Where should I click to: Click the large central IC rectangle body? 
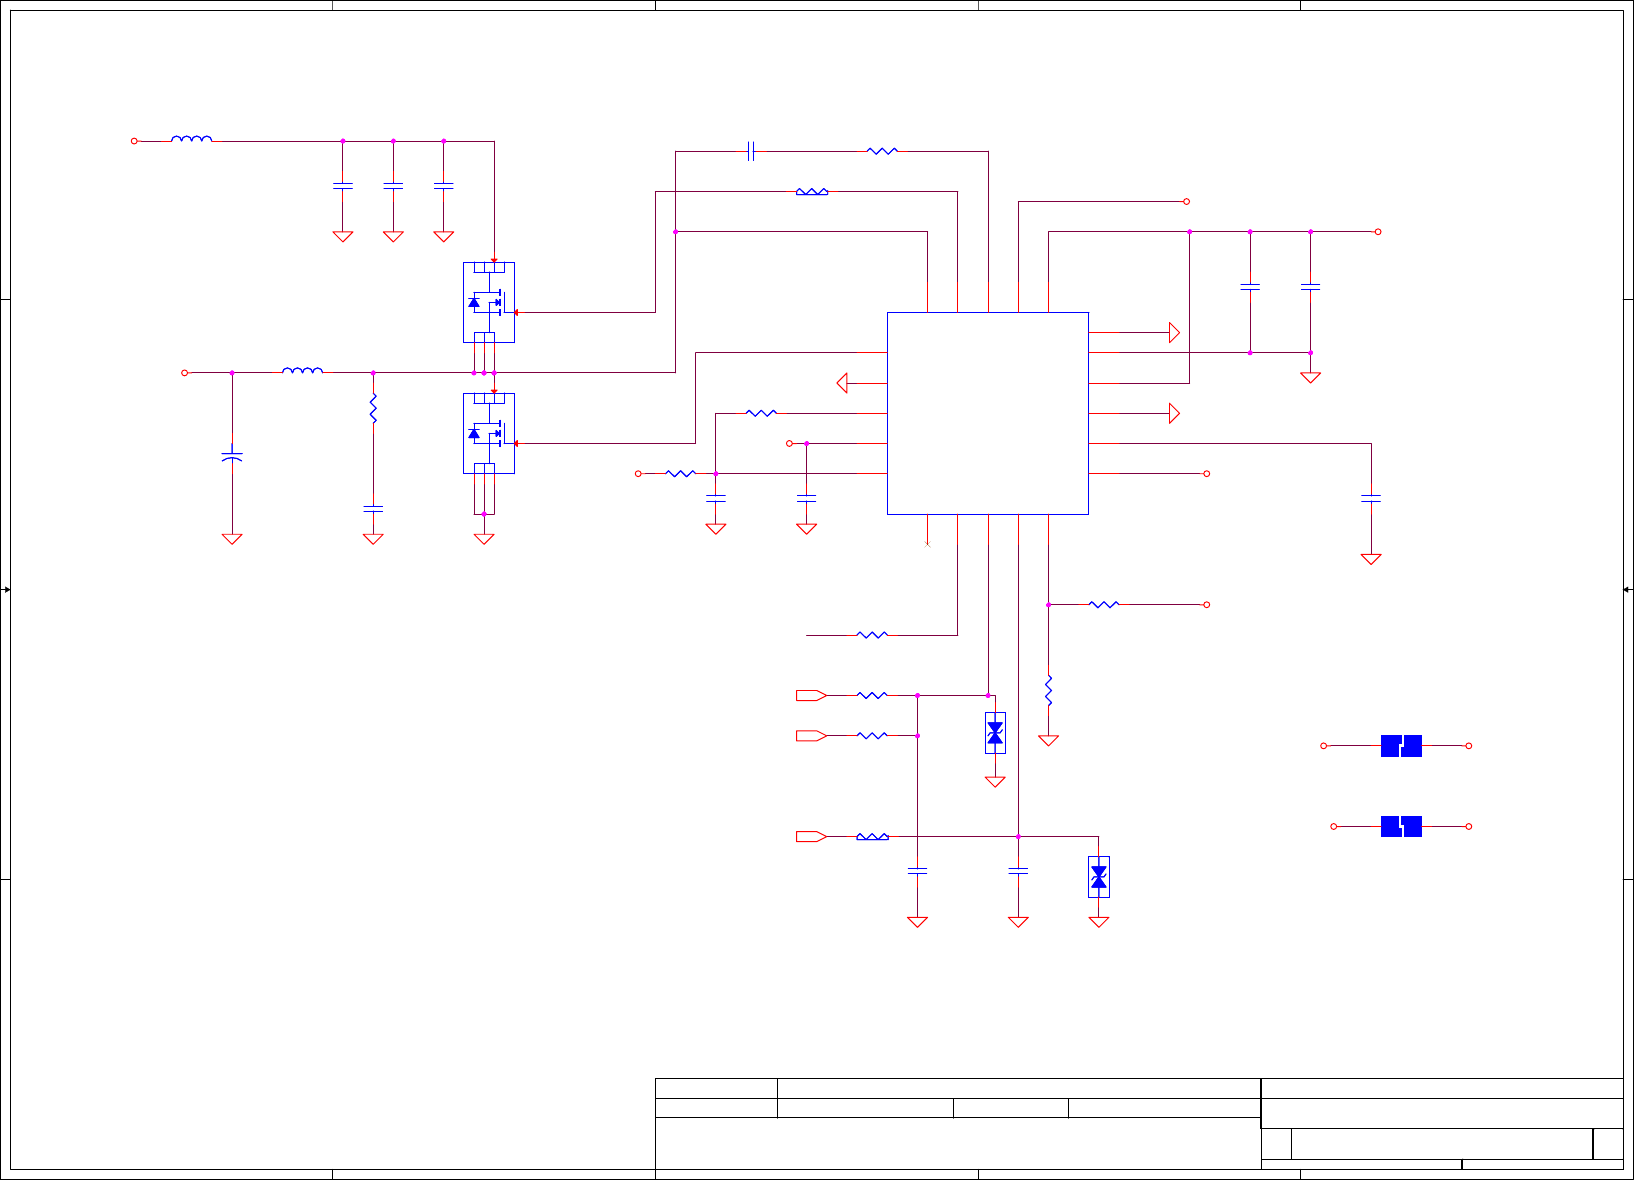pos(988,413)
